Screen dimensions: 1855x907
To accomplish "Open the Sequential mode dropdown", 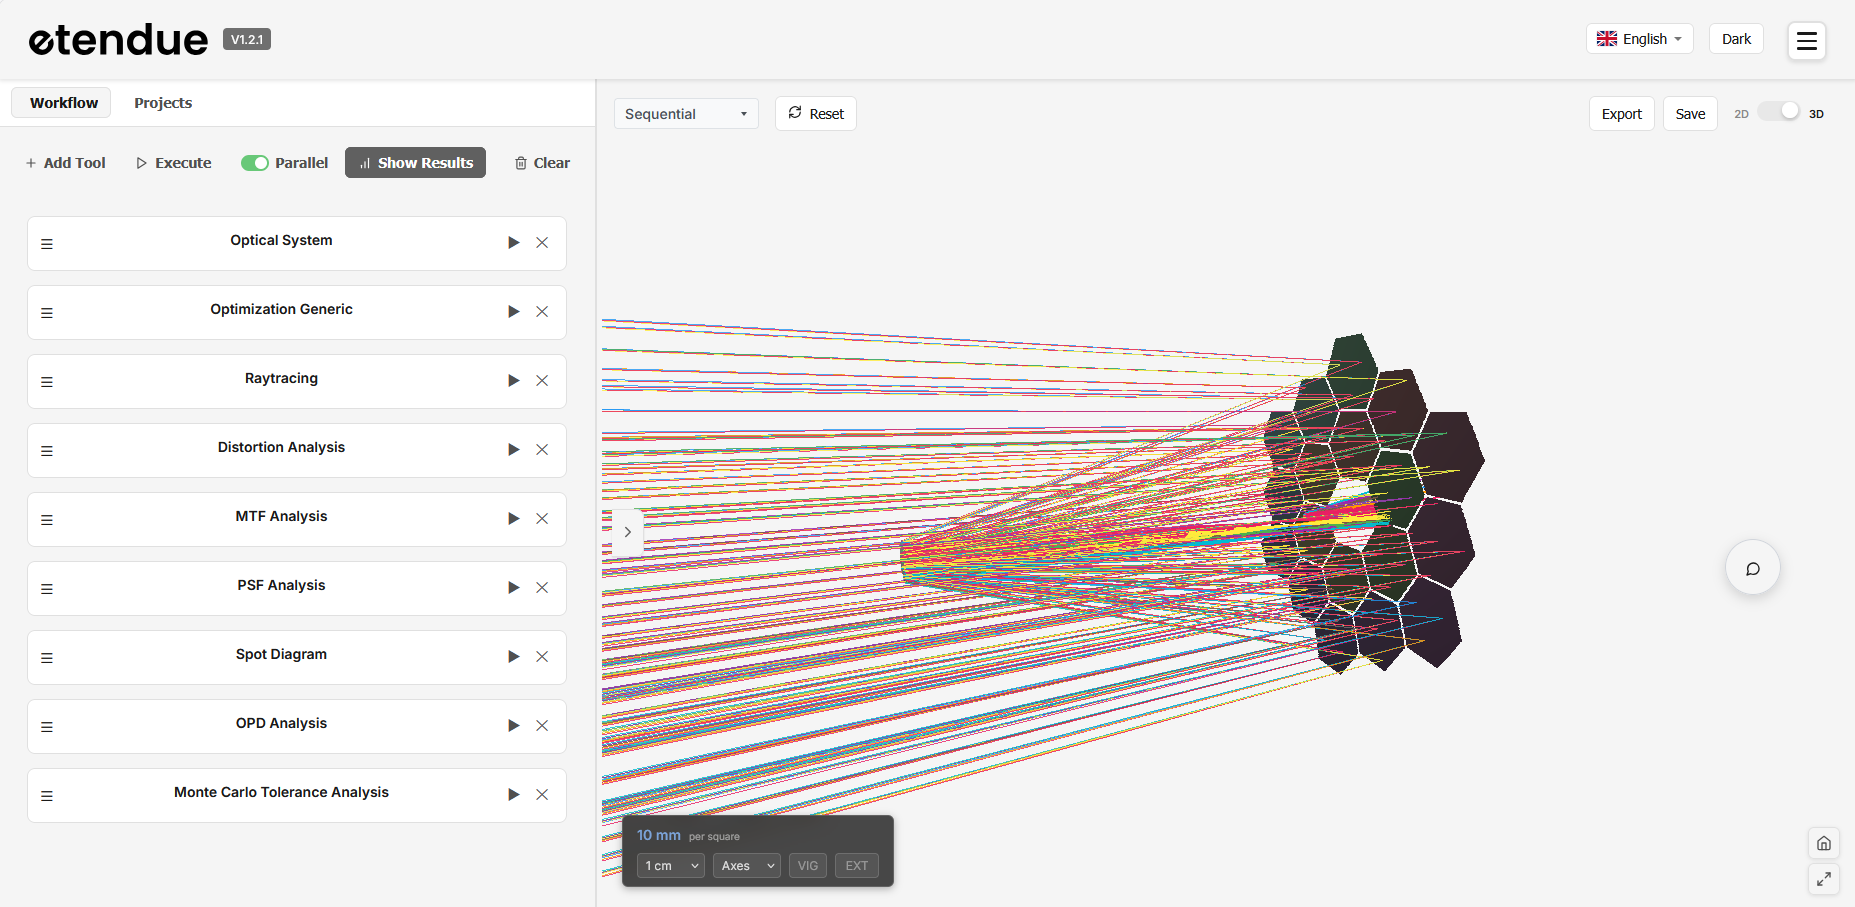I will click(686, 114).
